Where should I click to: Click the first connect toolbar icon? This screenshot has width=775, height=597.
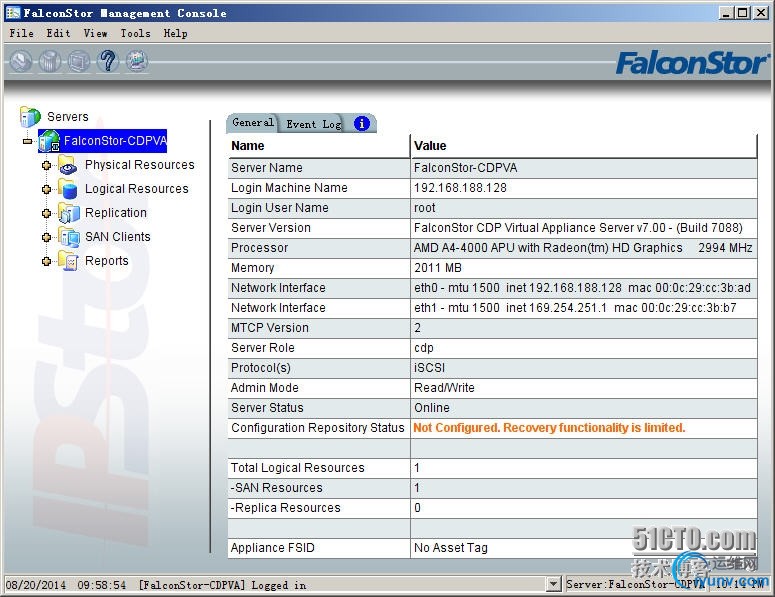click(21, 62)
